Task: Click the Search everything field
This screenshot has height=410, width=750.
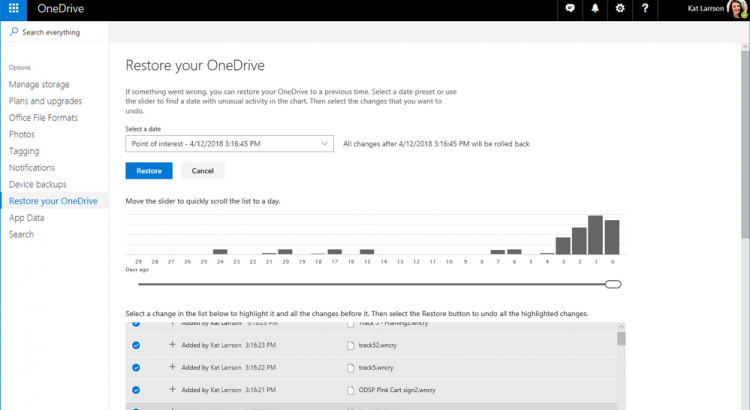Action: pyautogui.click(x=54, y=32)
